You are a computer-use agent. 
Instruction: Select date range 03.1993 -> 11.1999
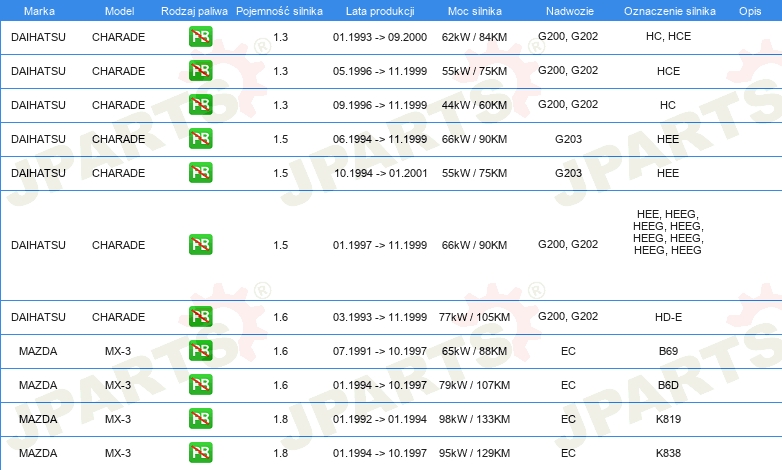pos(380,317)
